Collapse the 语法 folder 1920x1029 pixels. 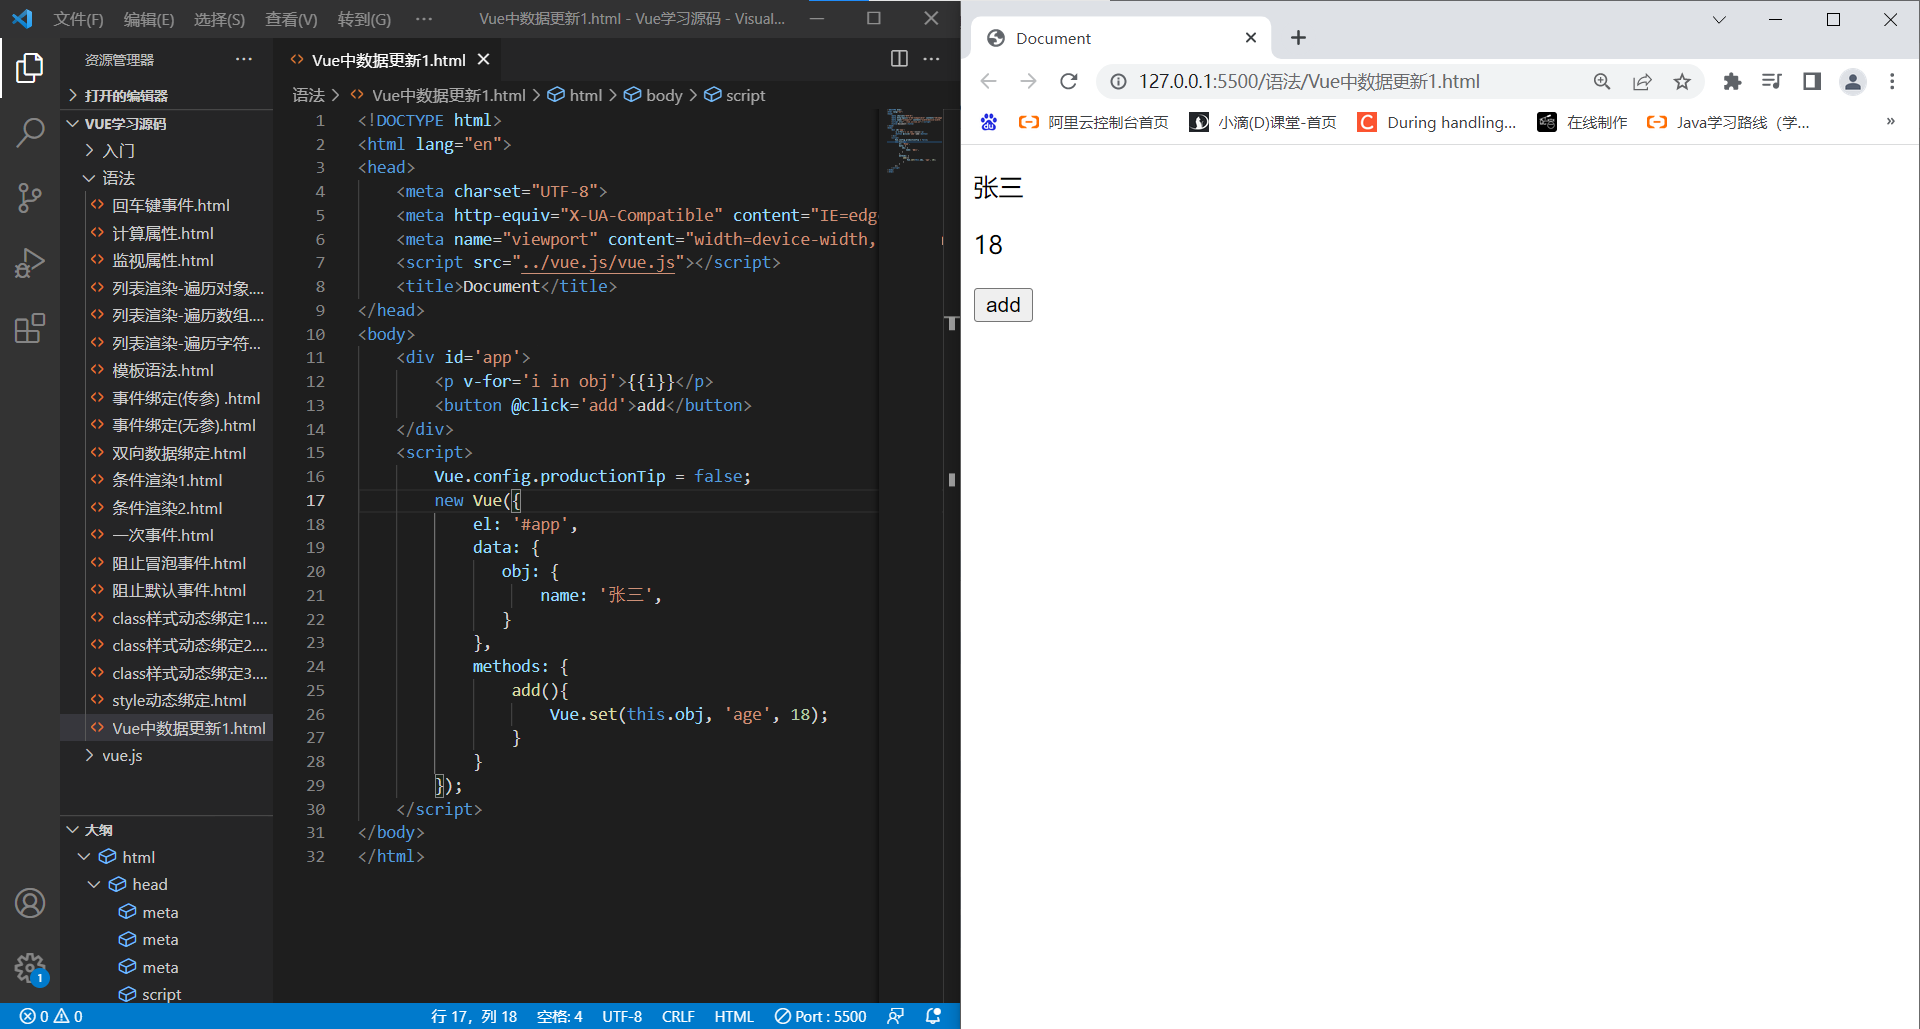(166, 178)
